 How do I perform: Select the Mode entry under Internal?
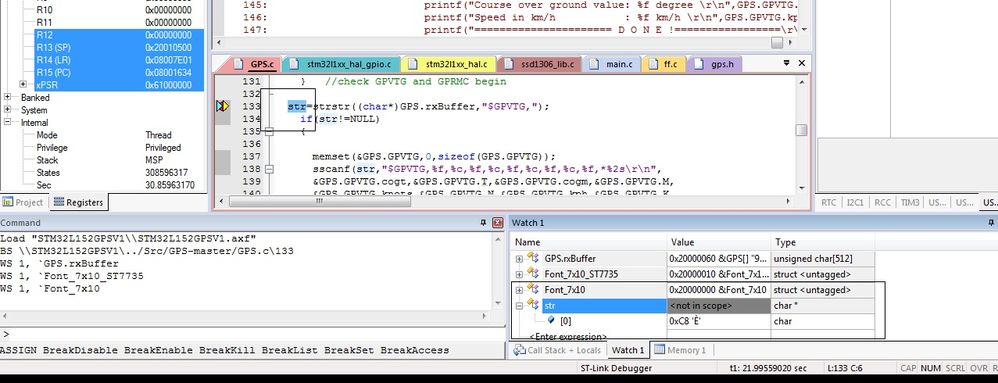pyautogui.click(x=119, y=135)
